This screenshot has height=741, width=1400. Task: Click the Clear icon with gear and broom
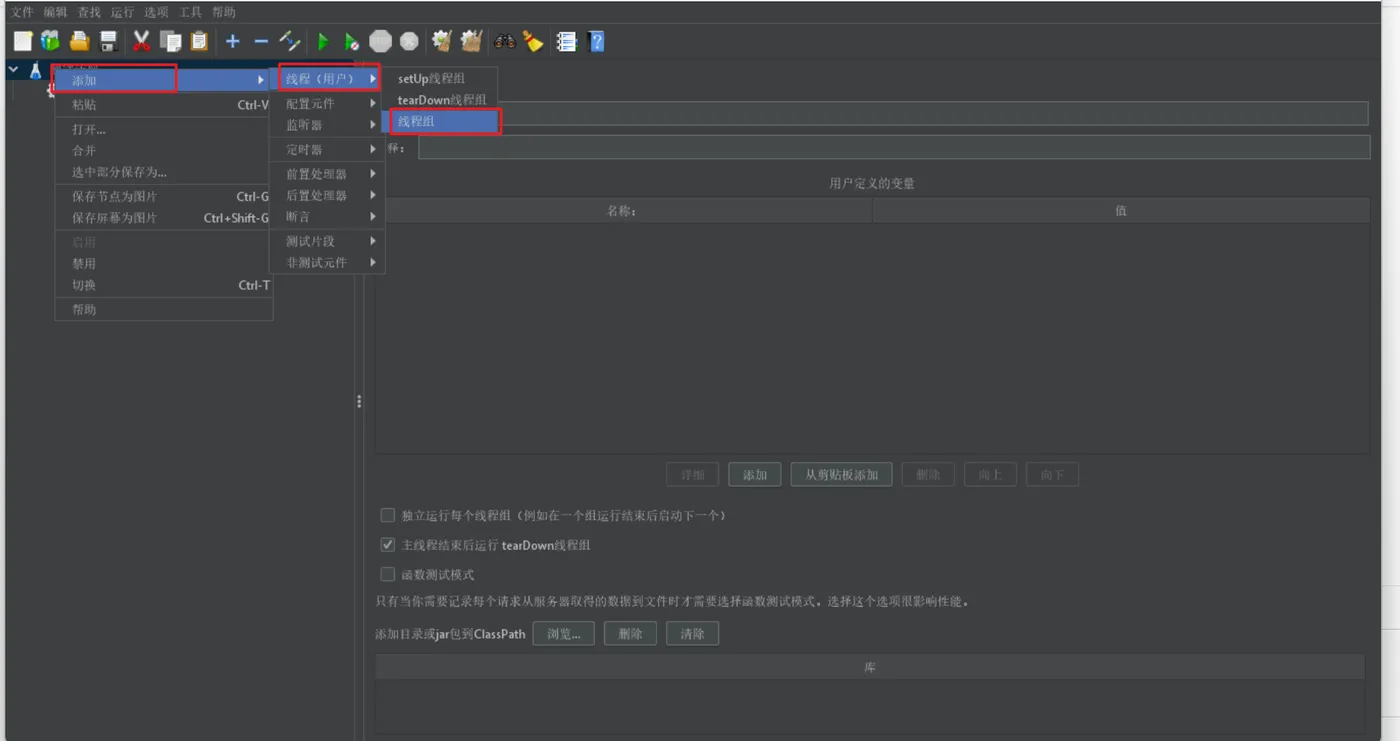tap(441, 41)
